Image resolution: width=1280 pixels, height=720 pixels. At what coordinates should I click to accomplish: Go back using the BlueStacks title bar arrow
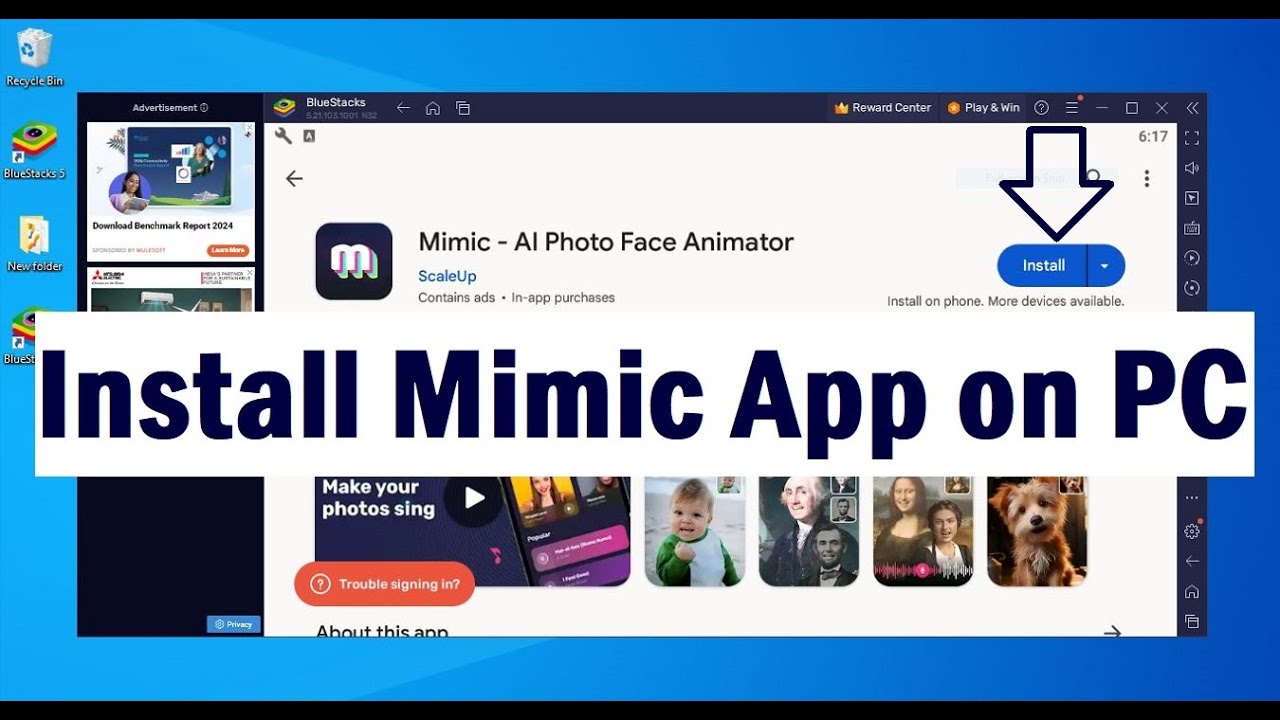tap(403, 108)
